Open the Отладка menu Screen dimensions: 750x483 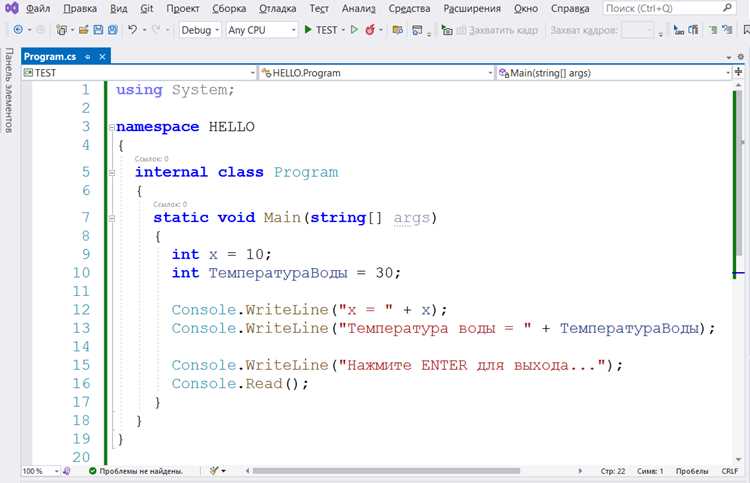pos(277,8)
